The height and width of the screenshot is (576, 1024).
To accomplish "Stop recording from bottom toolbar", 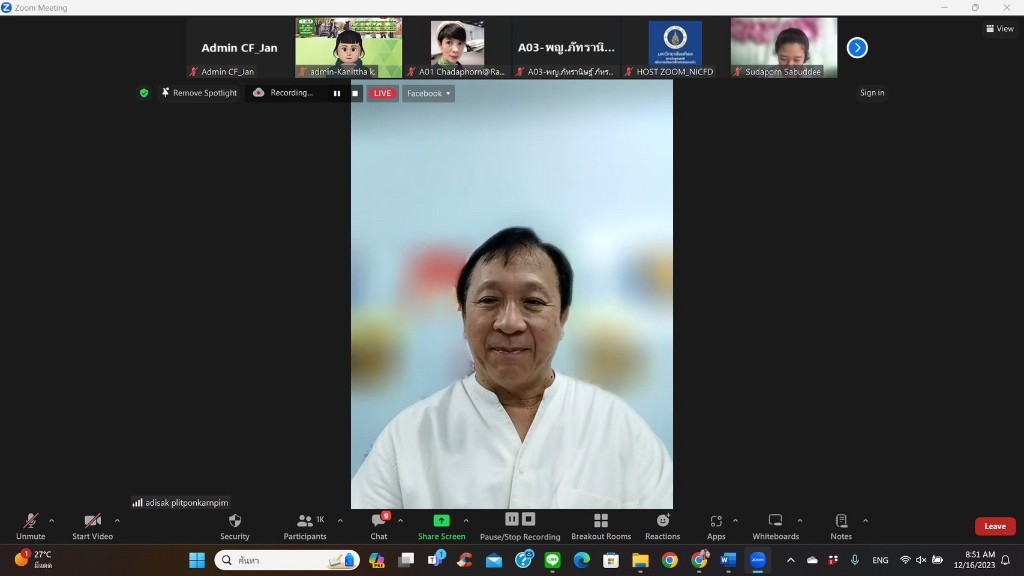I will [528, 519].
